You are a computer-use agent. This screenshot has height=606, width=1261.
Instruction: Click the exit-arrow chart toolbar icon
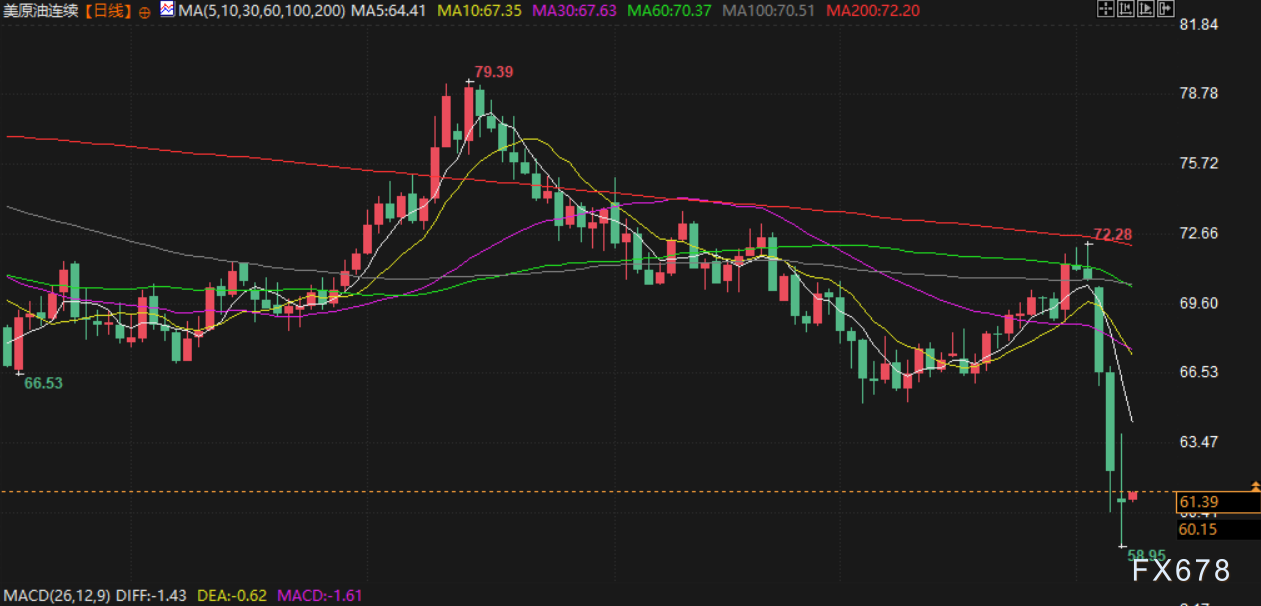[1164, 10]
